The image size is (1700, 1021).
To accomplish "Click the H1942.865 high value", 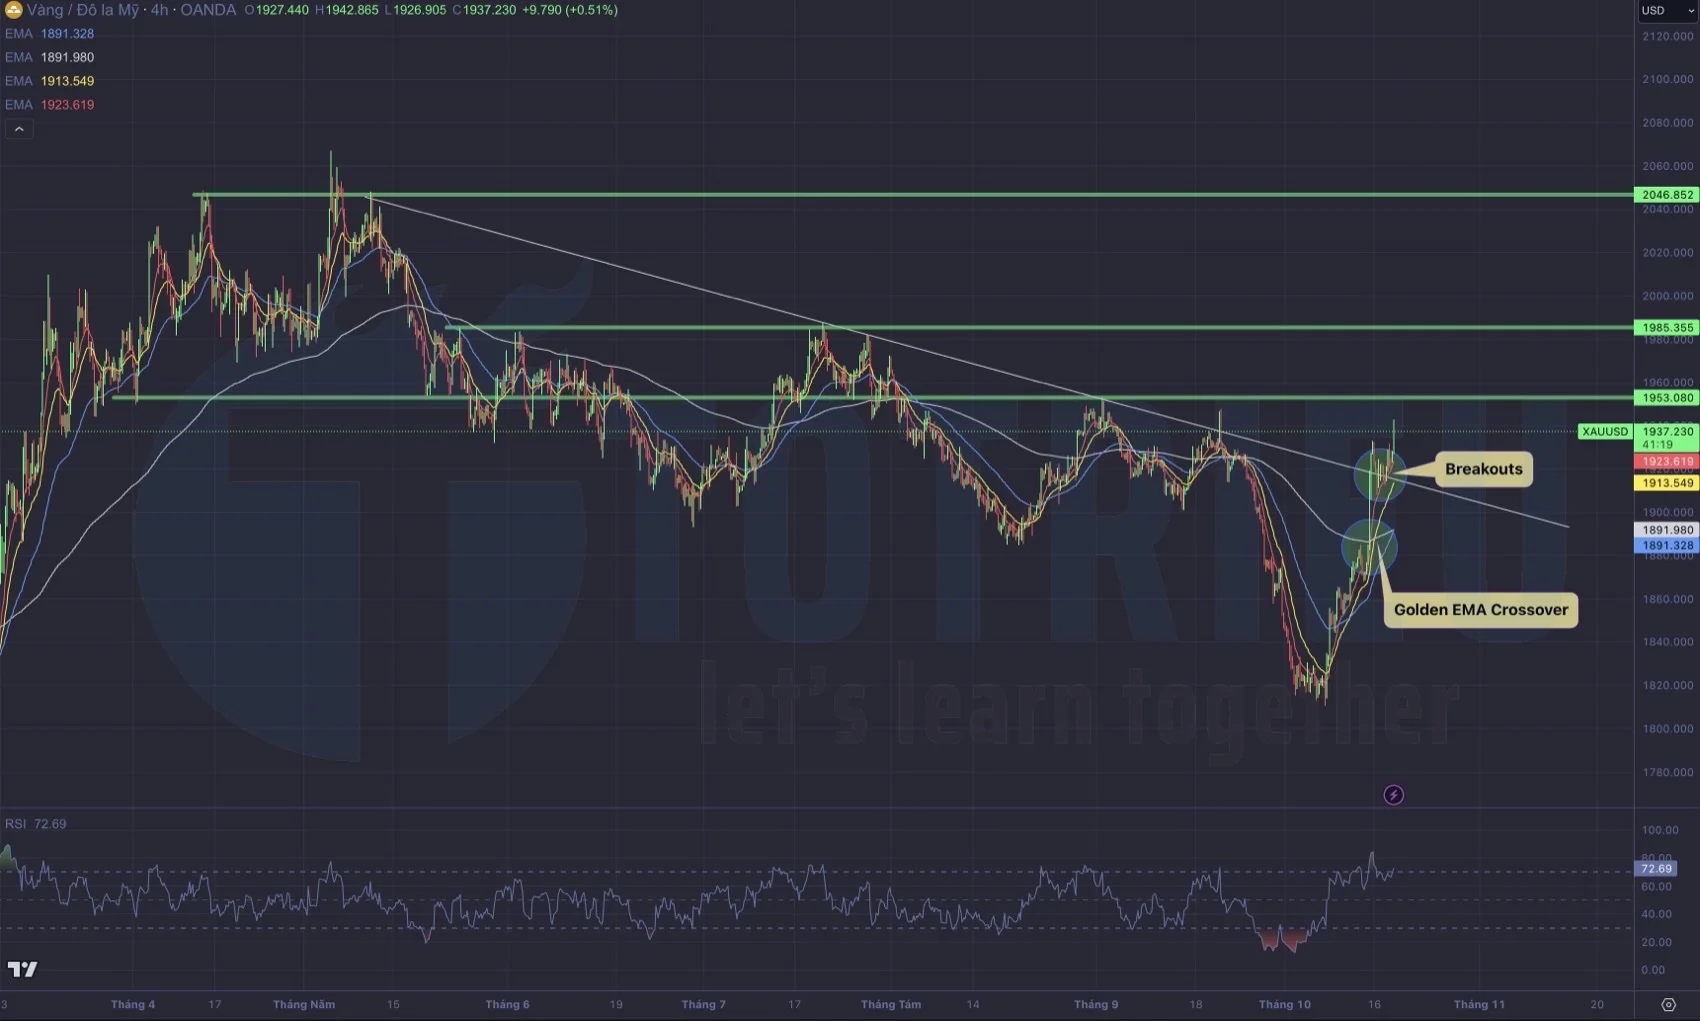I will [346, 10].
